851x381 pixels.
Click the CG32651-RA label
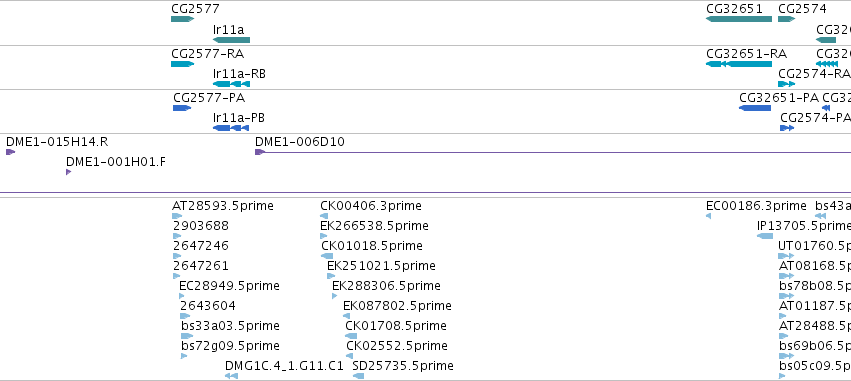coord(746,54)
